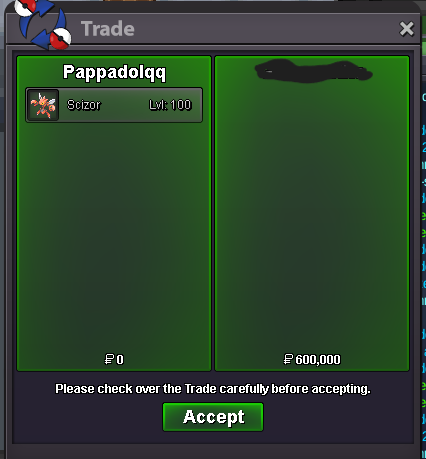
Task: Click the Pokédollar symbol beside 0
Action: click(109, 359)
